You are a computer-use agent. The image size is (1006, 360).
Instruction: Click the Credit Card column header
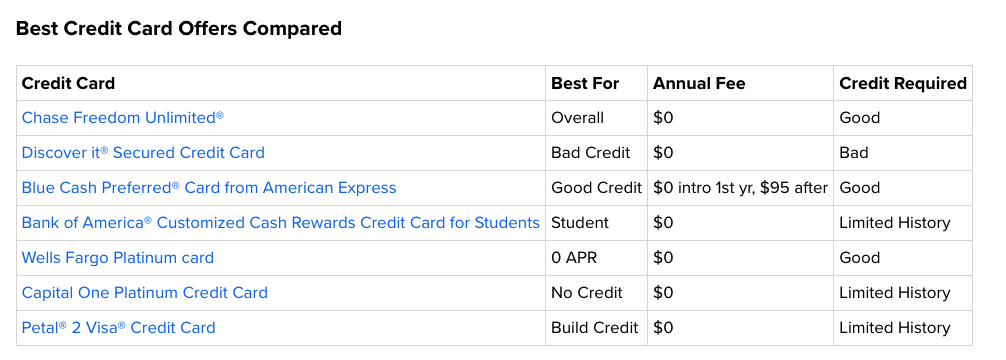point(69,83)
